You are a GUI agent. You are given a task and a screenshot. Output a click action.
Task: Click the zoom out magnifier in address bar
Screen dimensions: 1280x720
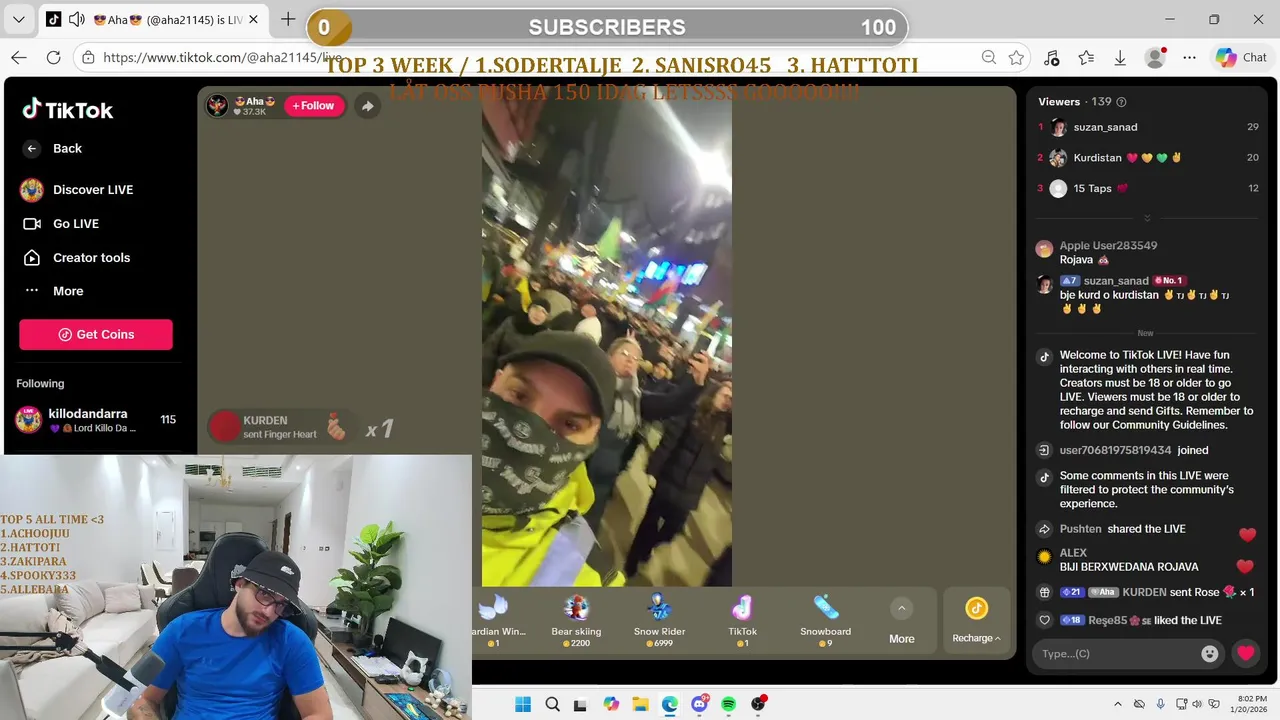coord(988,58)
